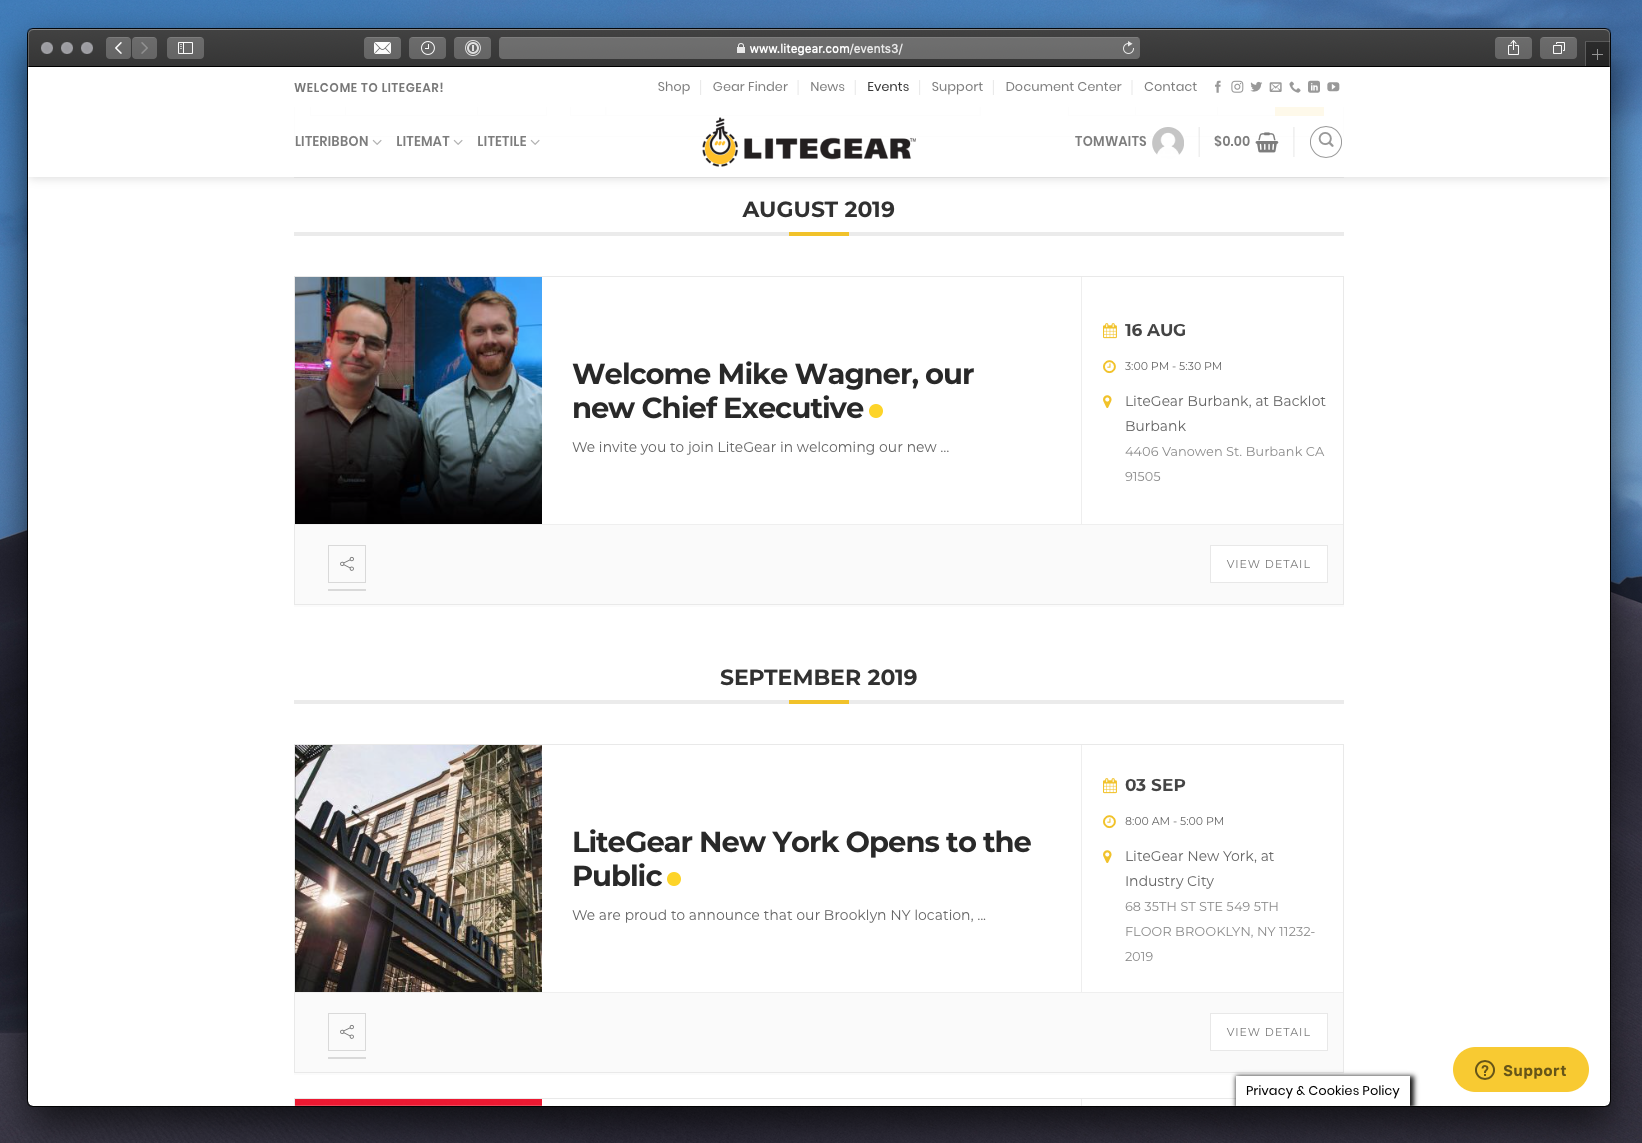Click the AUGUST 2019 heading

[818, 210]
